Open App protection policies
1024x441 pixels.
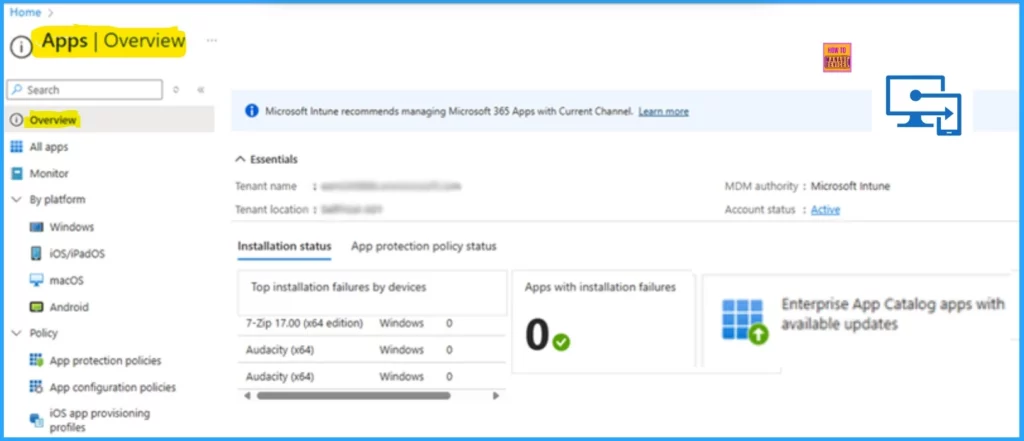[105, 361]
